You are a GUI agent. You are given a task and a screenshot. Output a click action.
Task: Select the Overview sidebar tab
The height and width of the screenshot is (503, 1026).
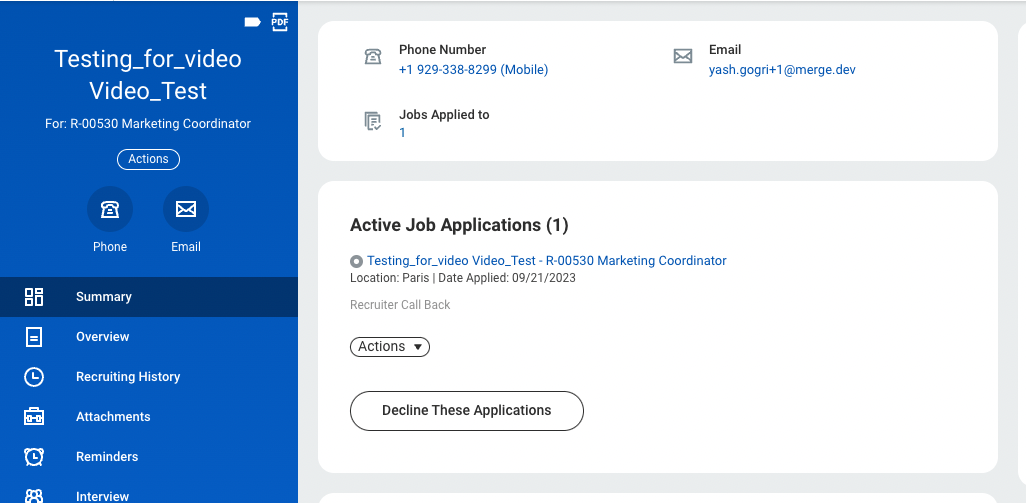(103, 337)
